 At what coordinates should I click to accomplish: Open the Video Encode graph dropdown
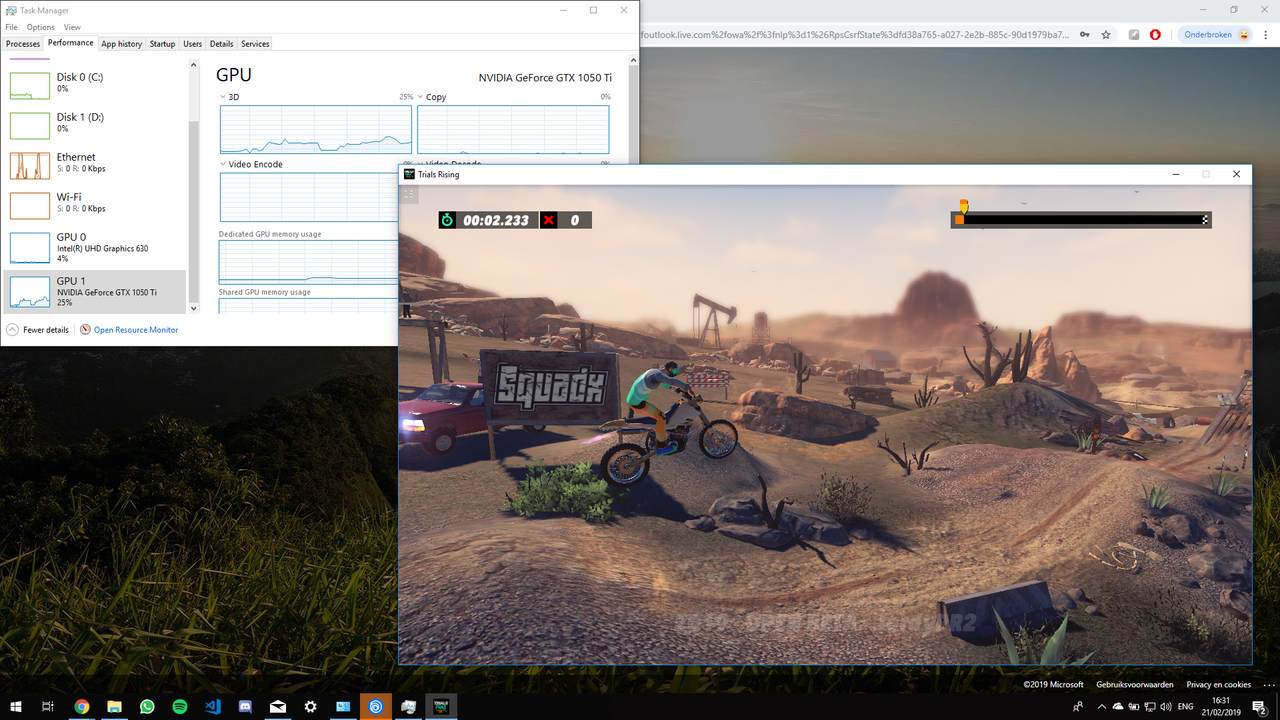[x=224, y=164]
